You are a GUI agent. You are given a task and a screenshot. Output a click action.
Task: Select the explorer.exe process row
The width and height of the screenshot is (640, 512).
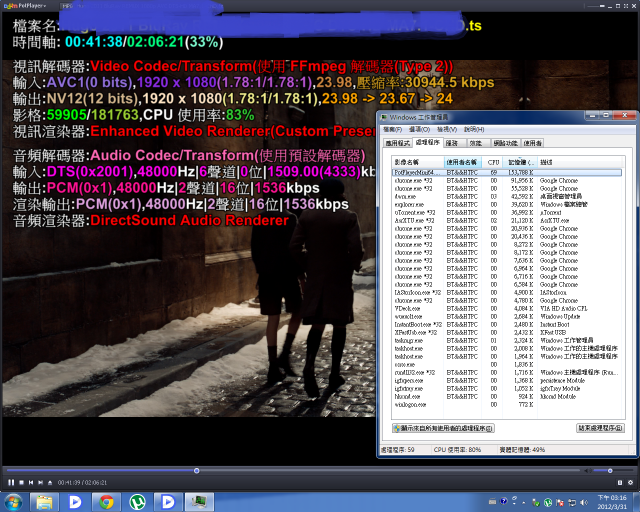(507, 205)
